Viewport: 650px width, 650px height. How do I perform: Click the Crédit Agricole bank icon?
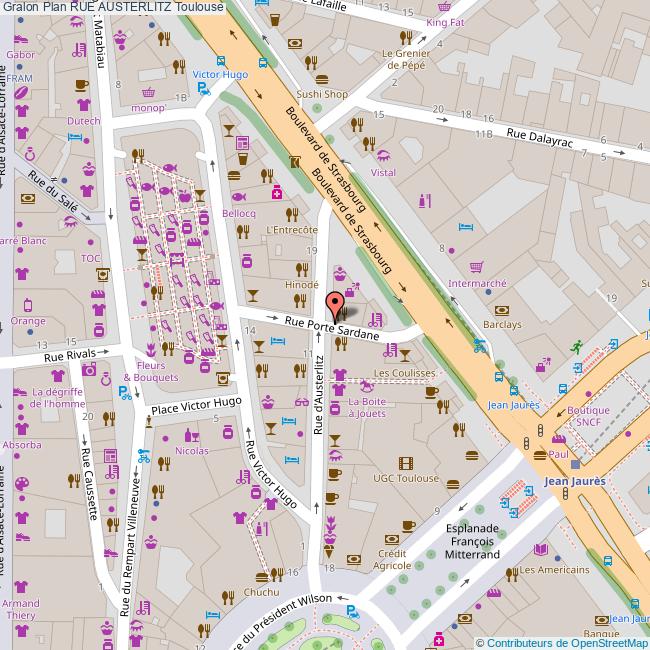pos(407,526)
